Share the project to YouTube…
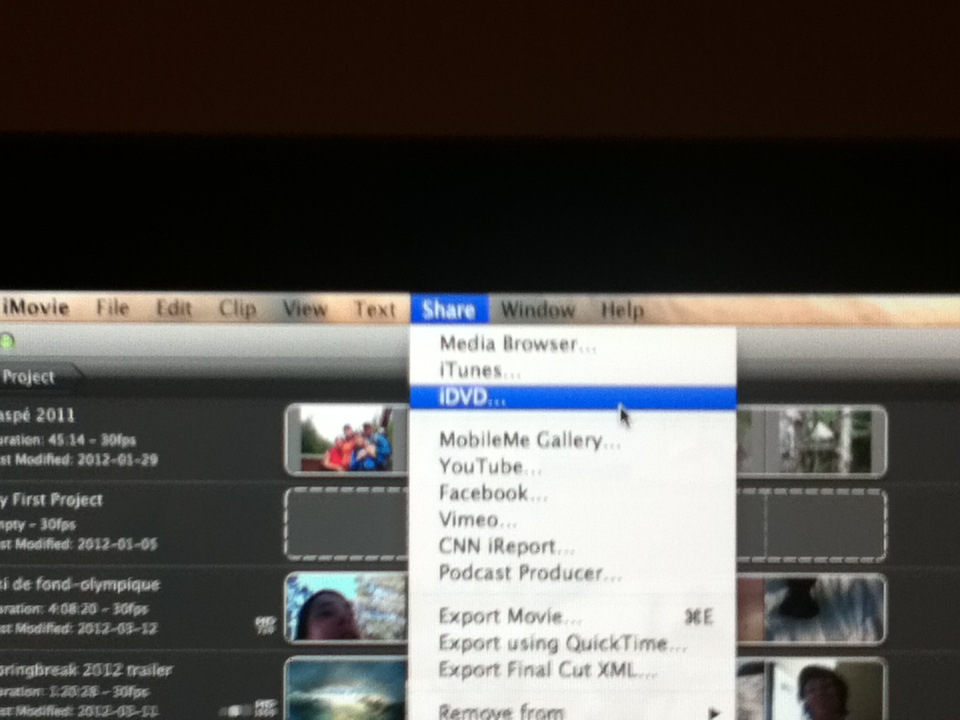Viewport: 960px width, 720px height. click(572, 467)
